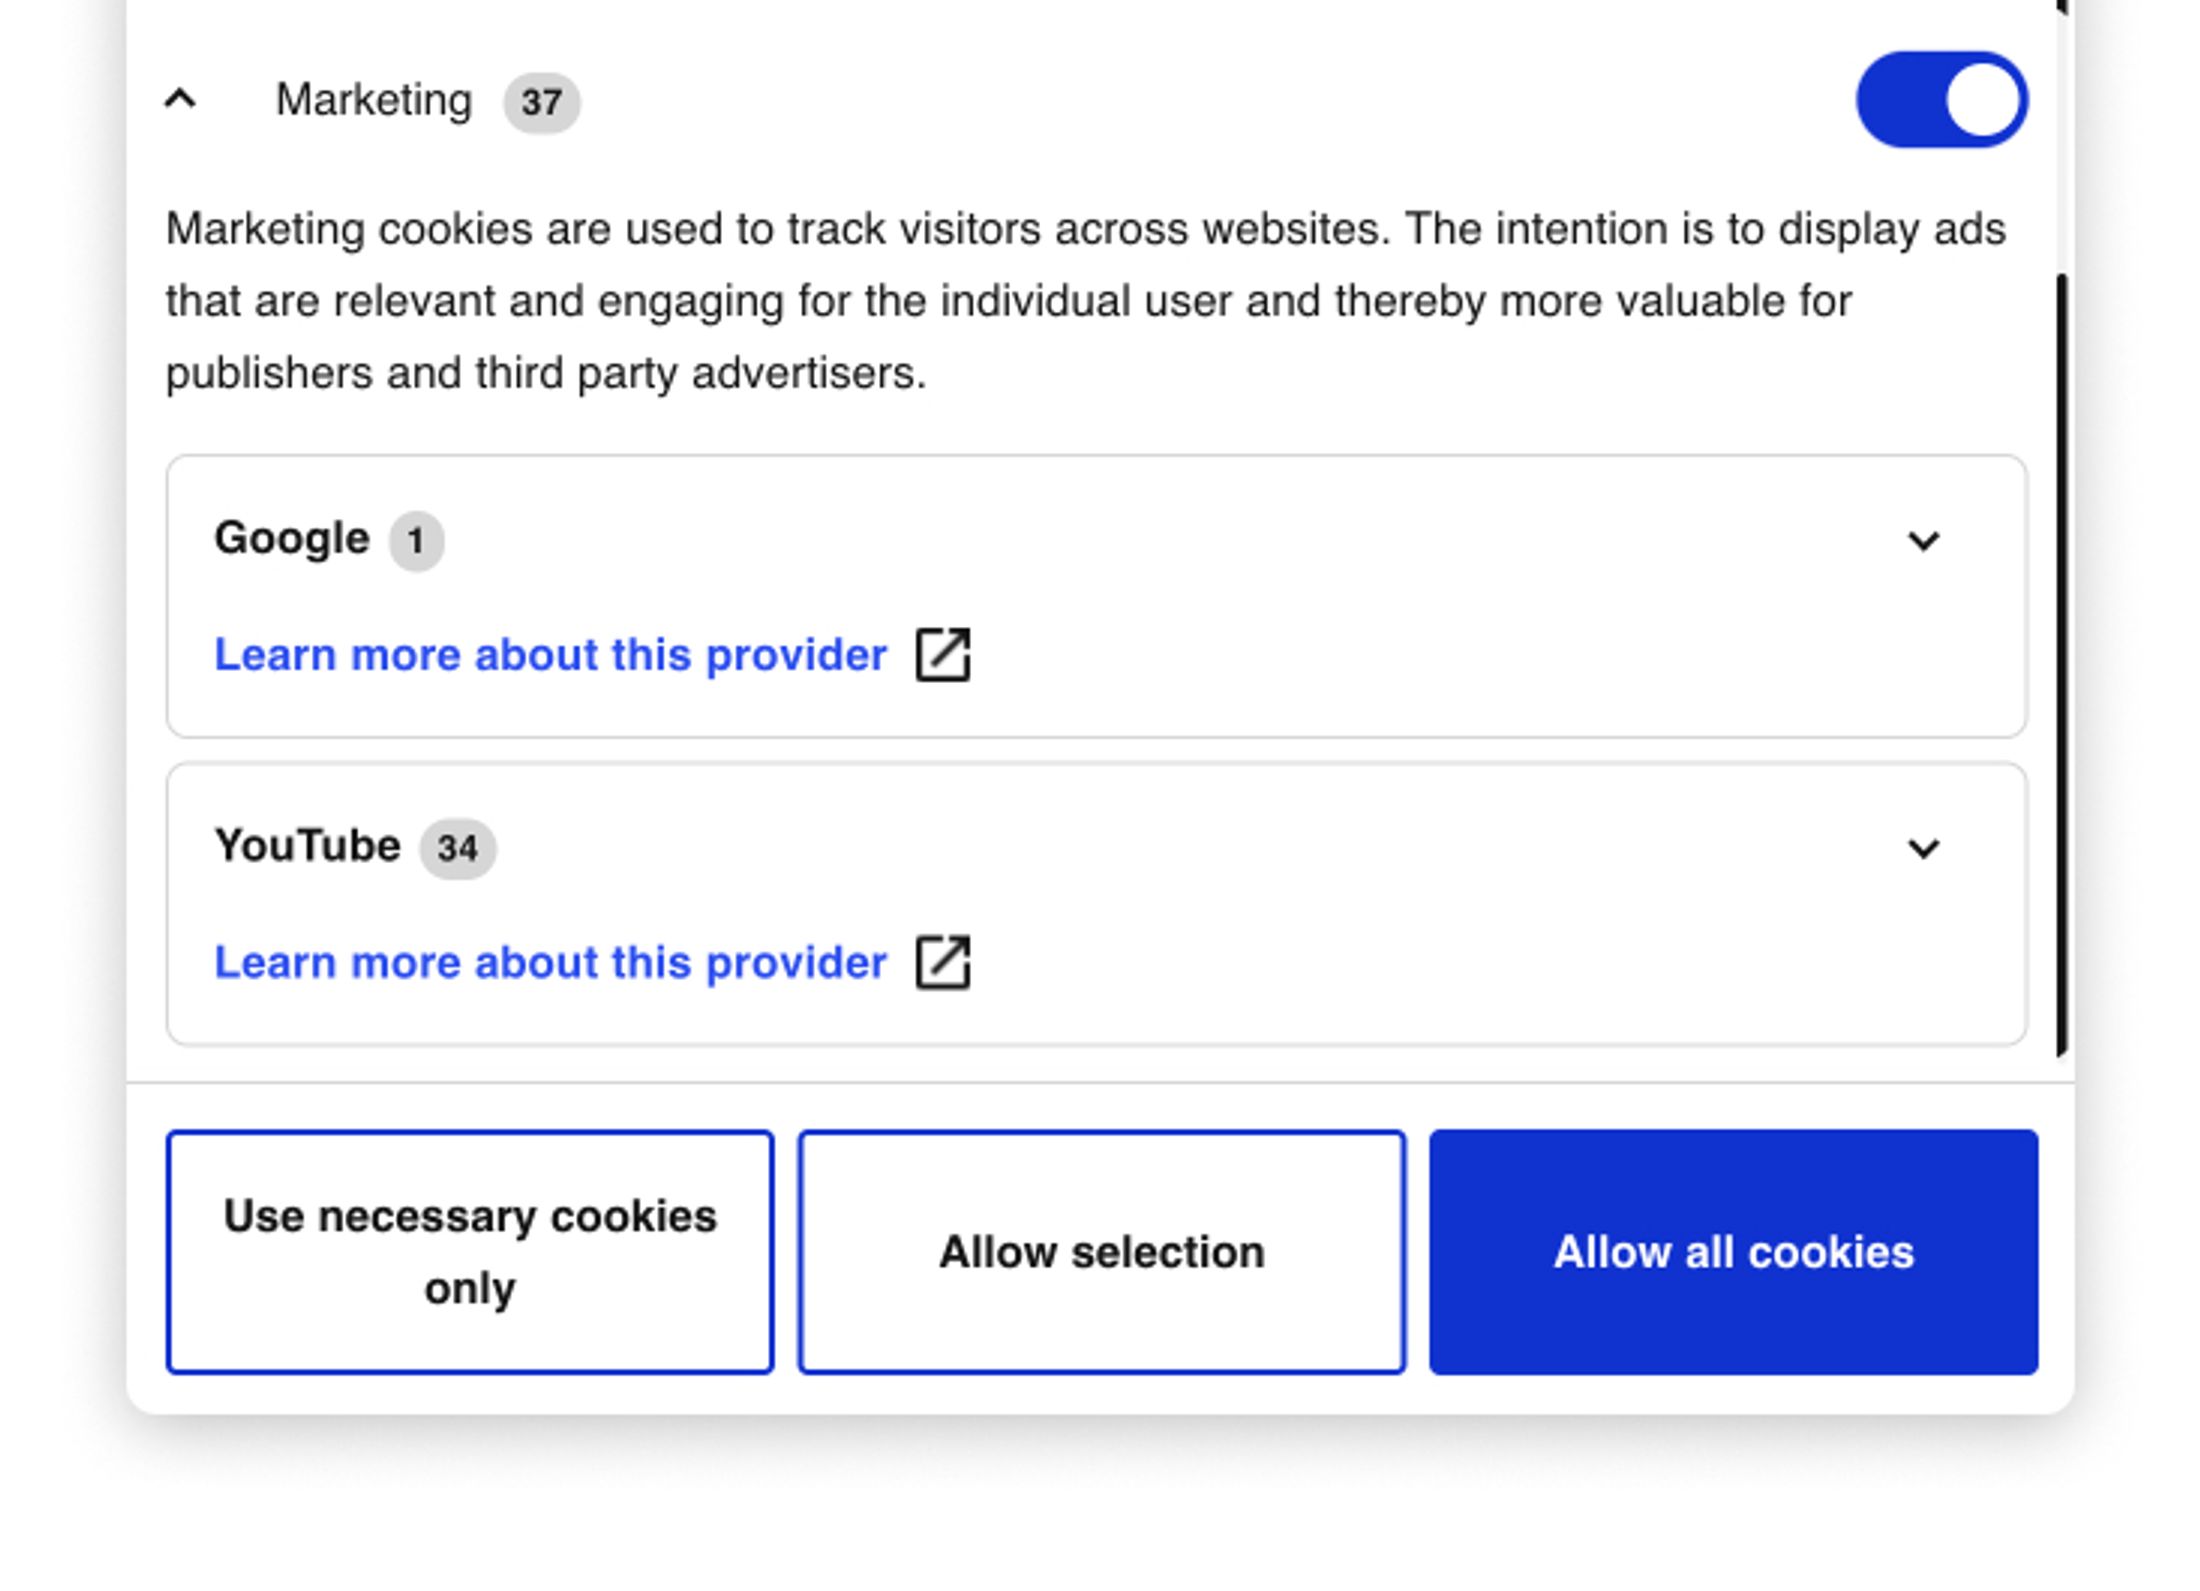Open Google's Learn more about this provider link
This screenshot has width=2200, height=1591.
[x=550, y=655]
